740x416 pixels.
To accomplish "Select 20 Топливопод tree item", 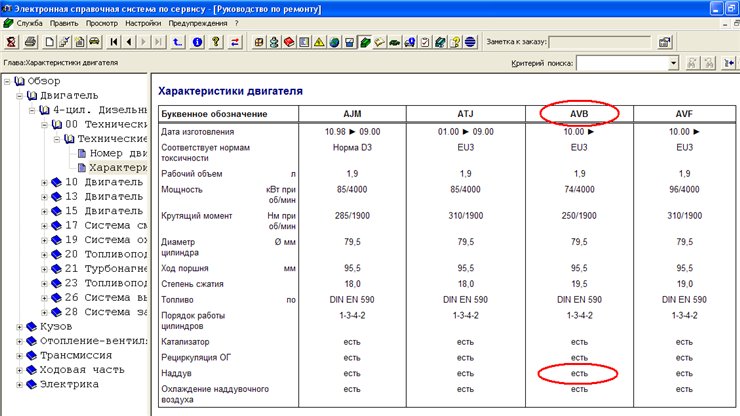I will pyautogui.click(x=106, y=254).
